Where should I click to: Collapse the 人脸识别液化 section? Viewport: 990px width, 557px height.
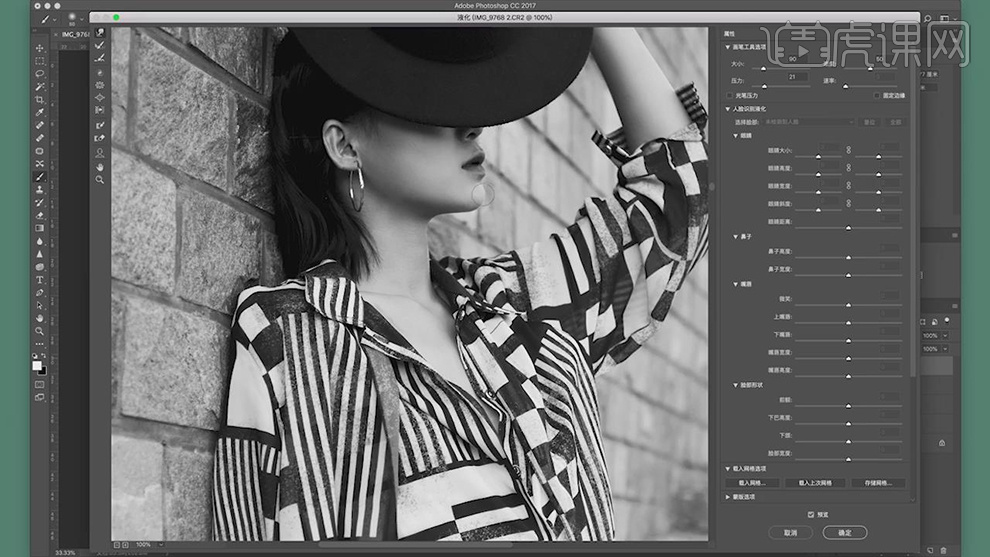[x=727, y=109]
